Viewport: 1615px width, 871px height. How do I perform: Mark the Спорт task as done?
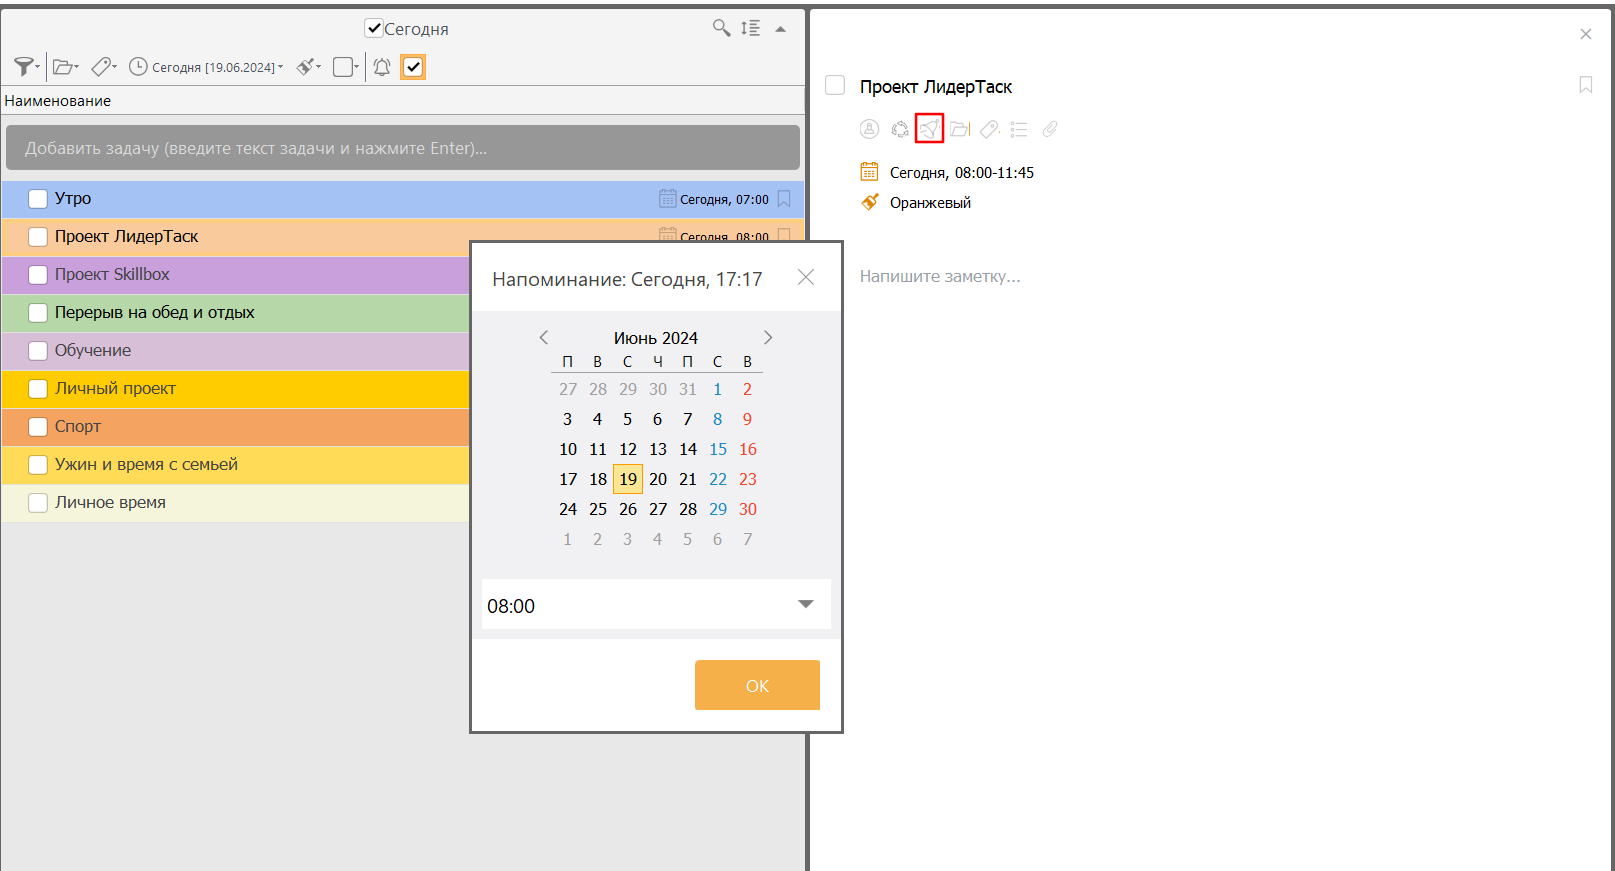pos(38,427)
